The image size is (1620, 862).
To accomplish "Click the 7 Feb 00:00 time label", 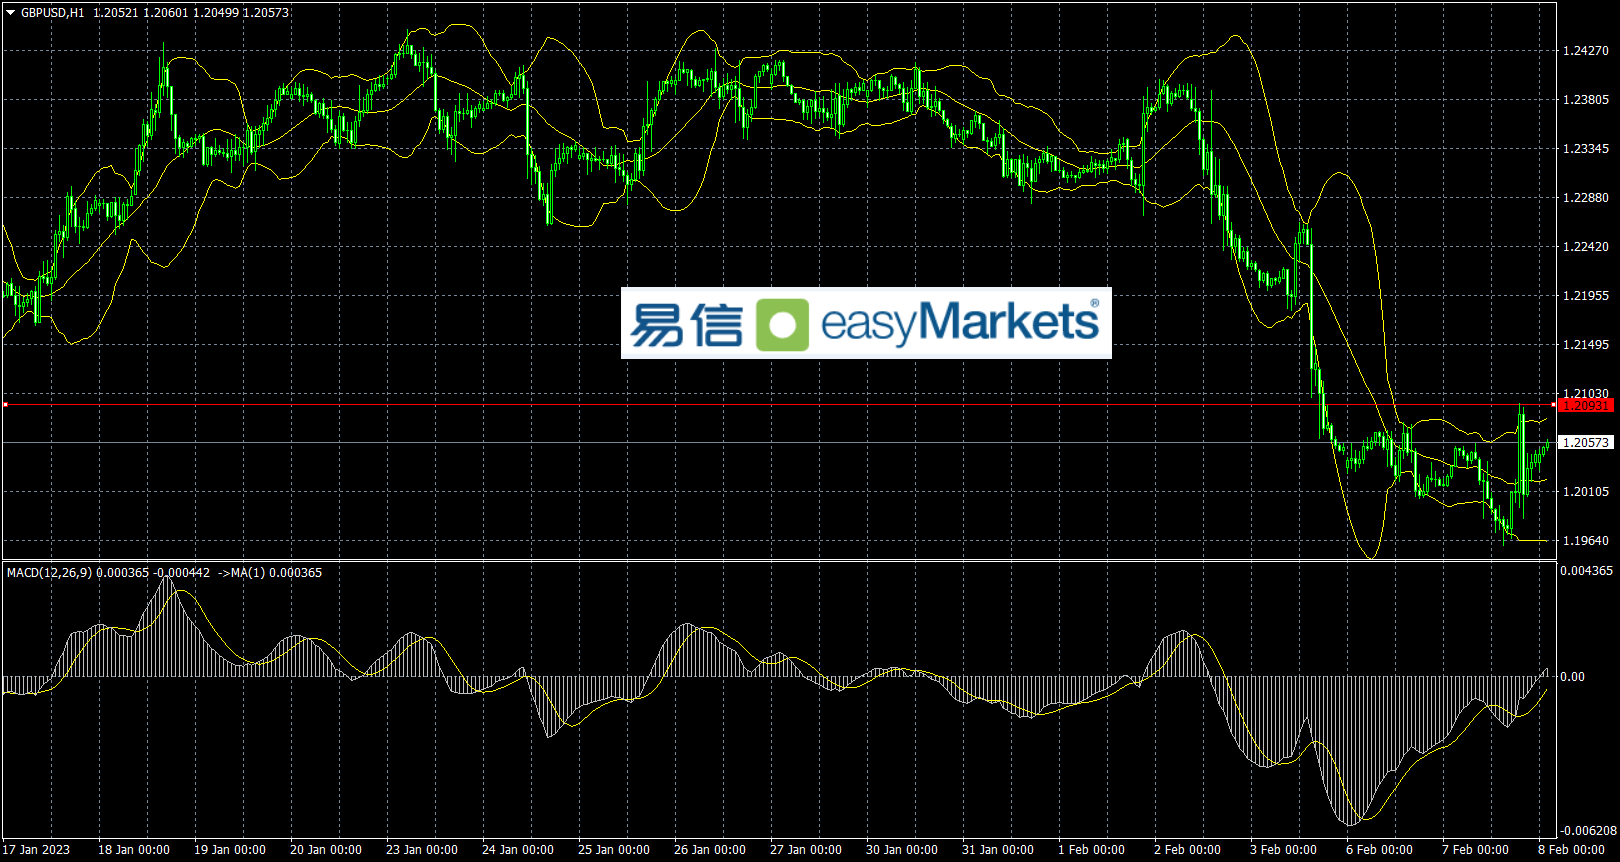I will [x=1476, y=850].
